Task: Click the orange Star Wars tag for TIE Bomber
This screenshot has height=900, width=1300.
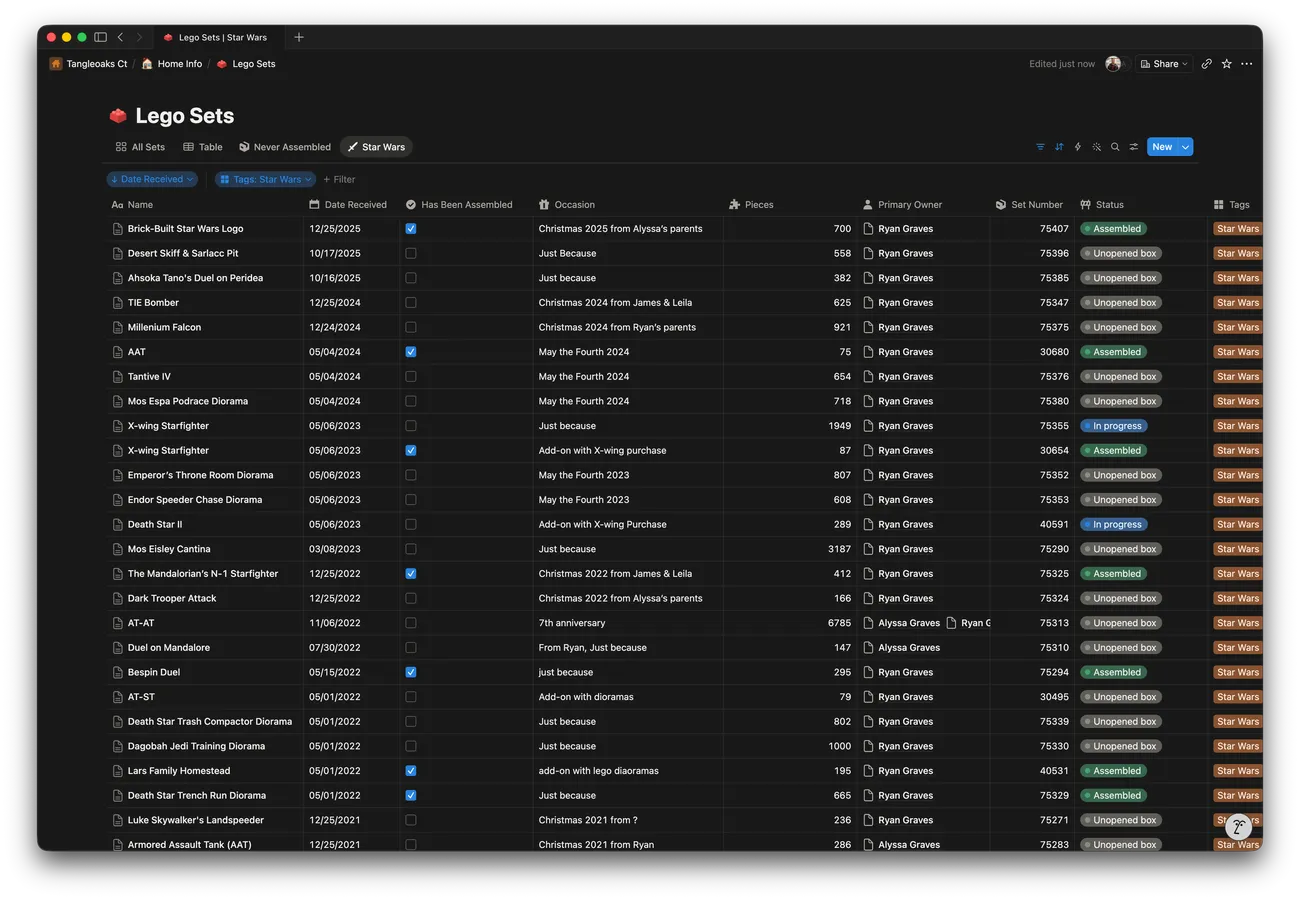Action: [1237, 303]
